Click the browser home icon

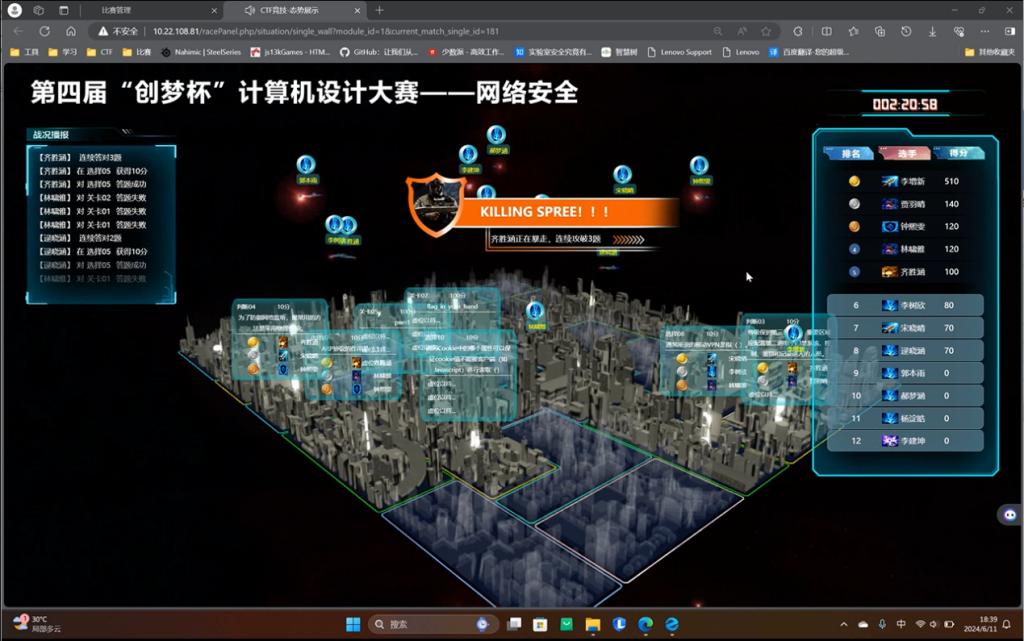coord(70,31)
